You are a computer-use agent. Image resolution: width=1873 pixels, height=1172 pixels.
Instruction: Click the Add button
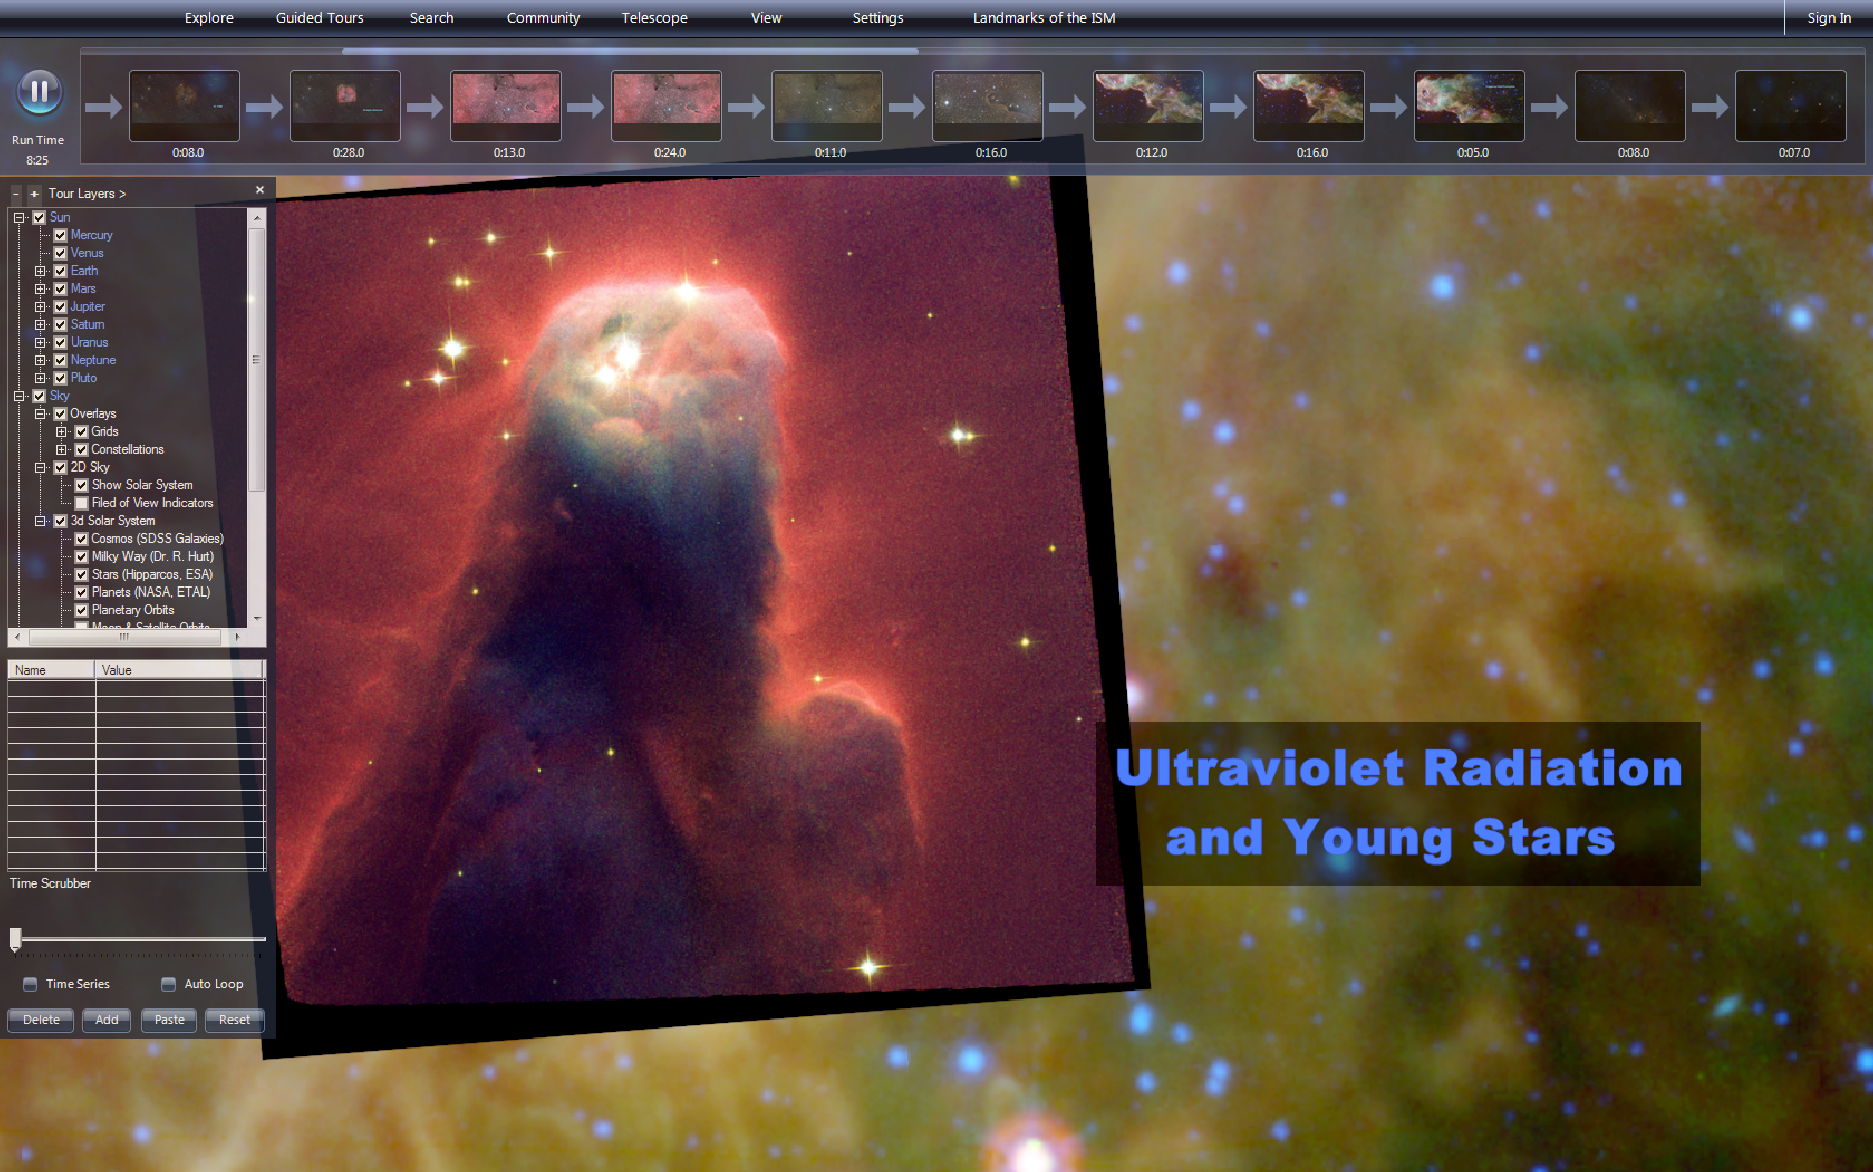(x=107, y=1020)
